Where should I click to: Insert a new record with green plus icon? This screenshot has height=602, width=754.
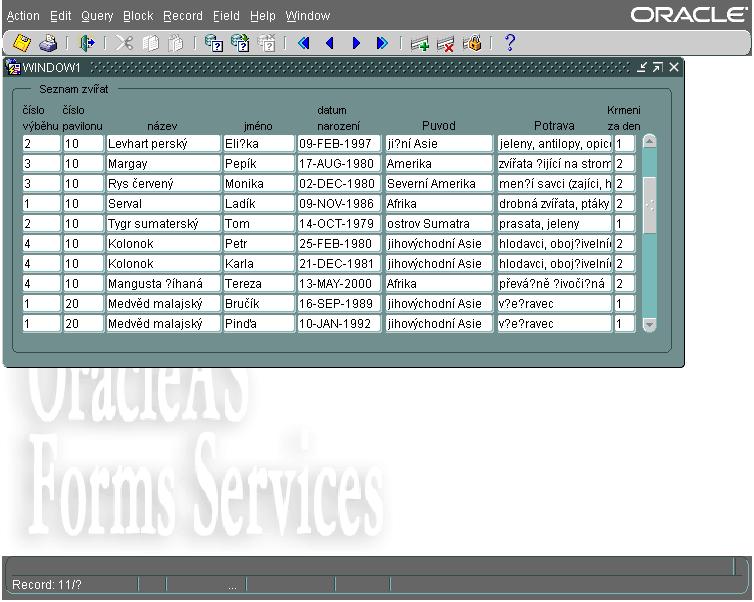coord(420,43)
